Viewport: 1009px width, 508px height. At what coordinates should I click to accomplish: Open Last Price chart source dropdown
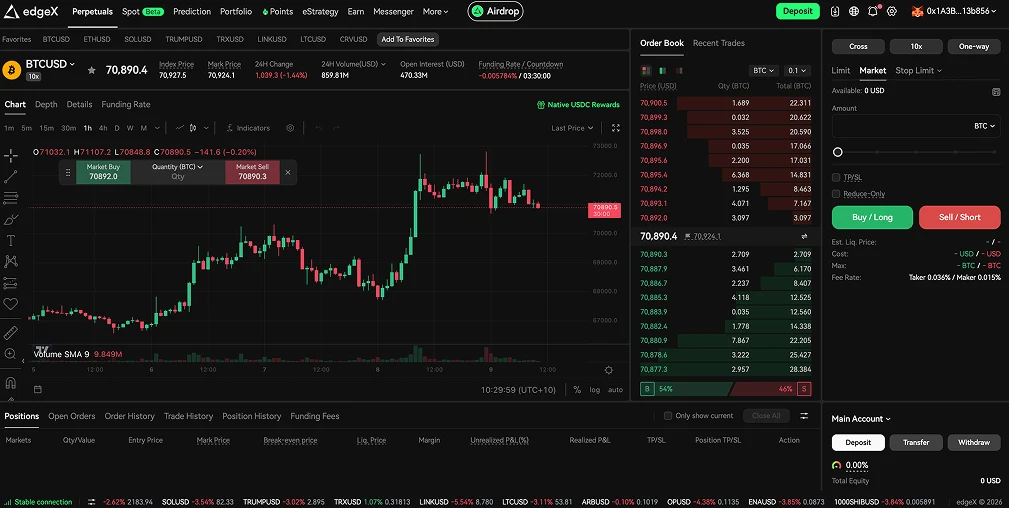coord(572,128)
